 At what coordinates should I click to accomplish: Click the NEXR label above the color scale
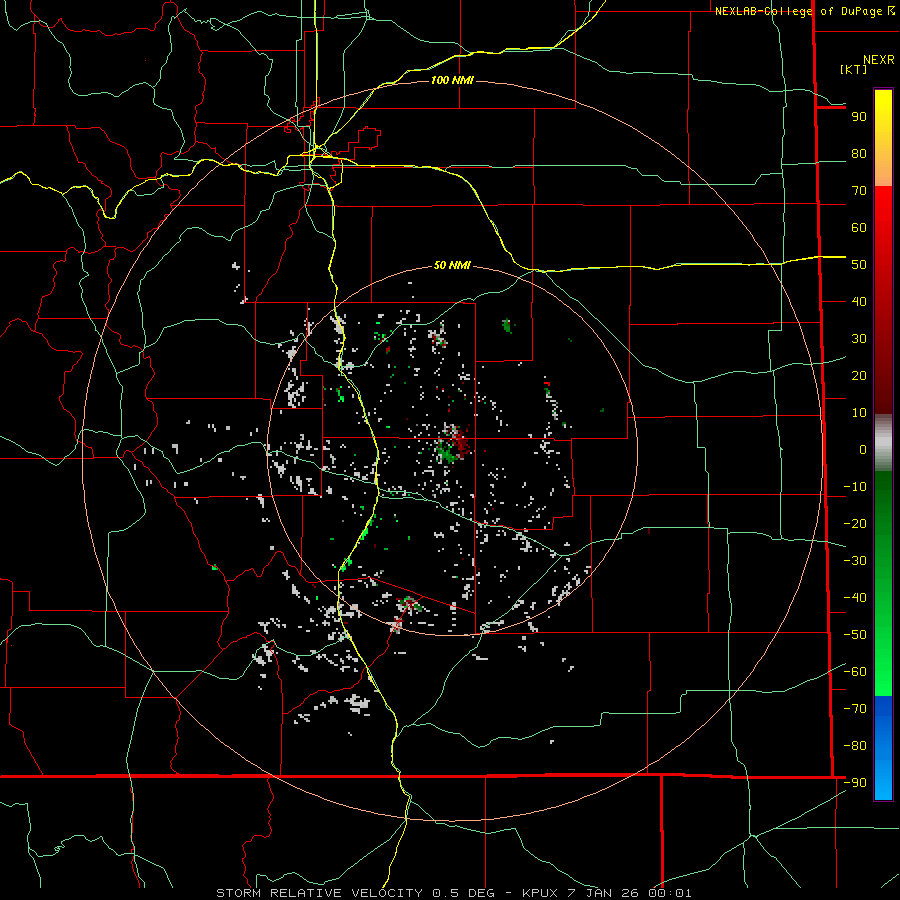[879, 60]
